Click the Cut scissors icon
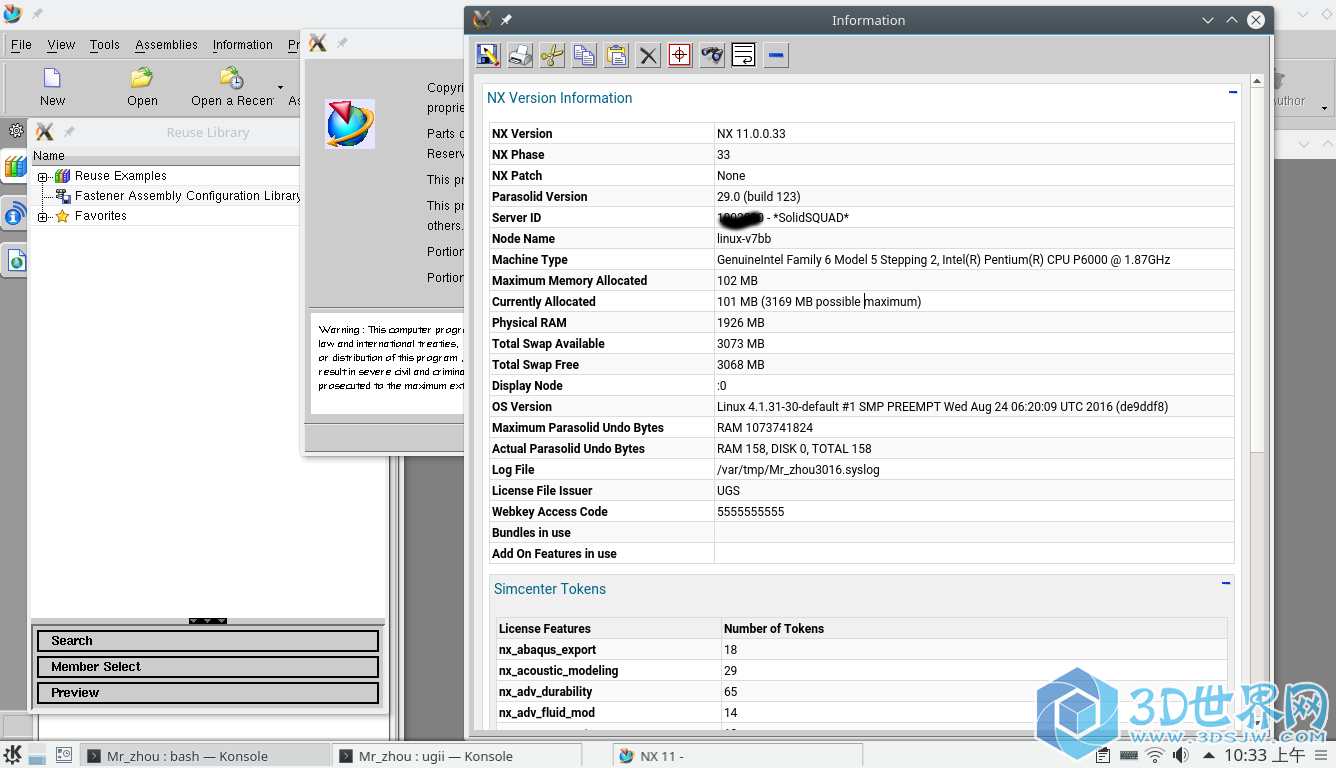1336x768 pixels. (552, 56)
